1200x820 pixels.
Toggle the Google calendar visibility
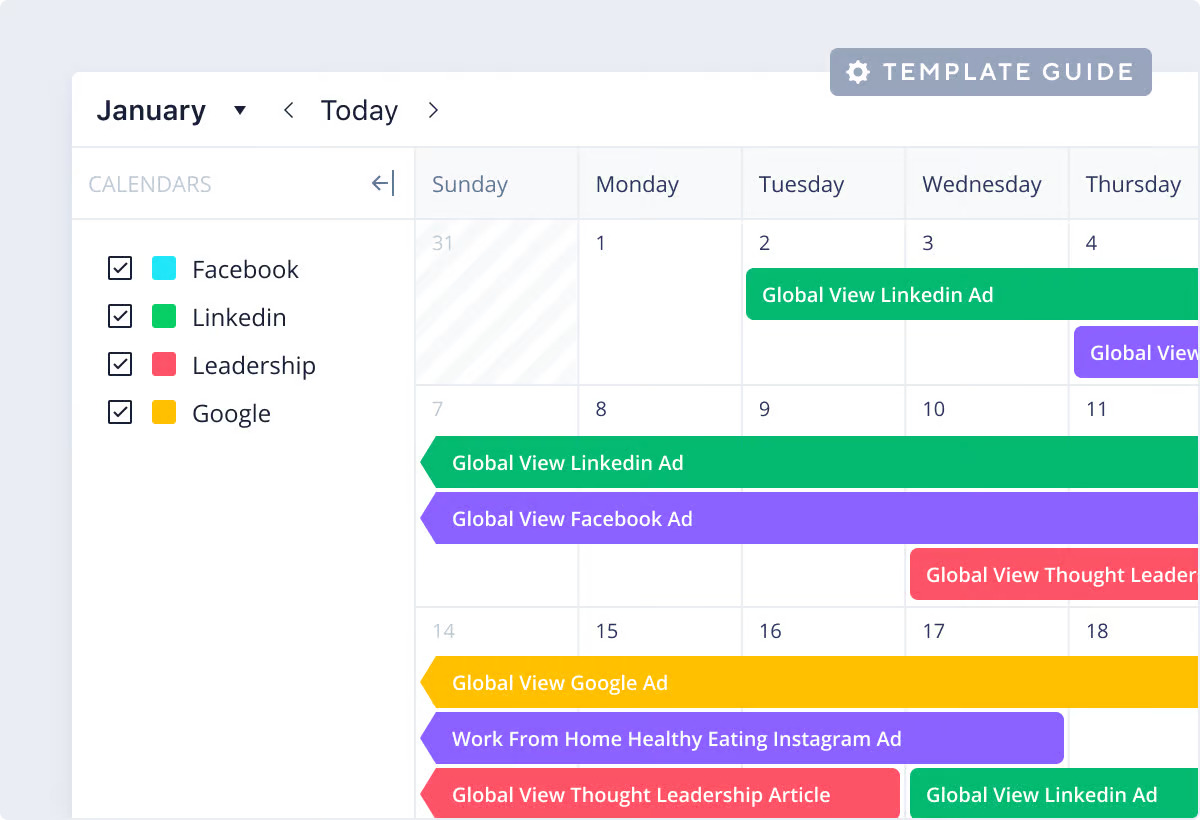click(119, 412)
